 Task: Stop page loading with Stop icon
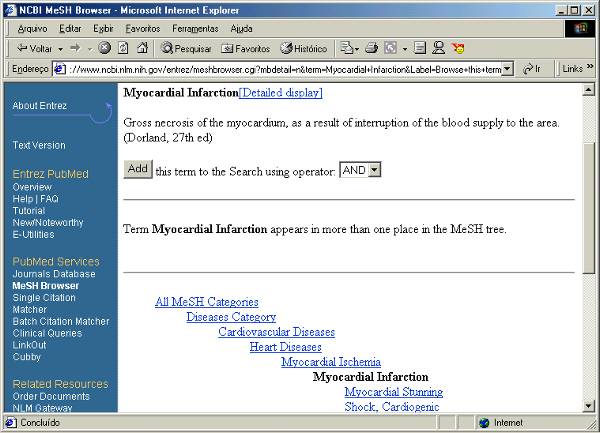click(104, 48)
